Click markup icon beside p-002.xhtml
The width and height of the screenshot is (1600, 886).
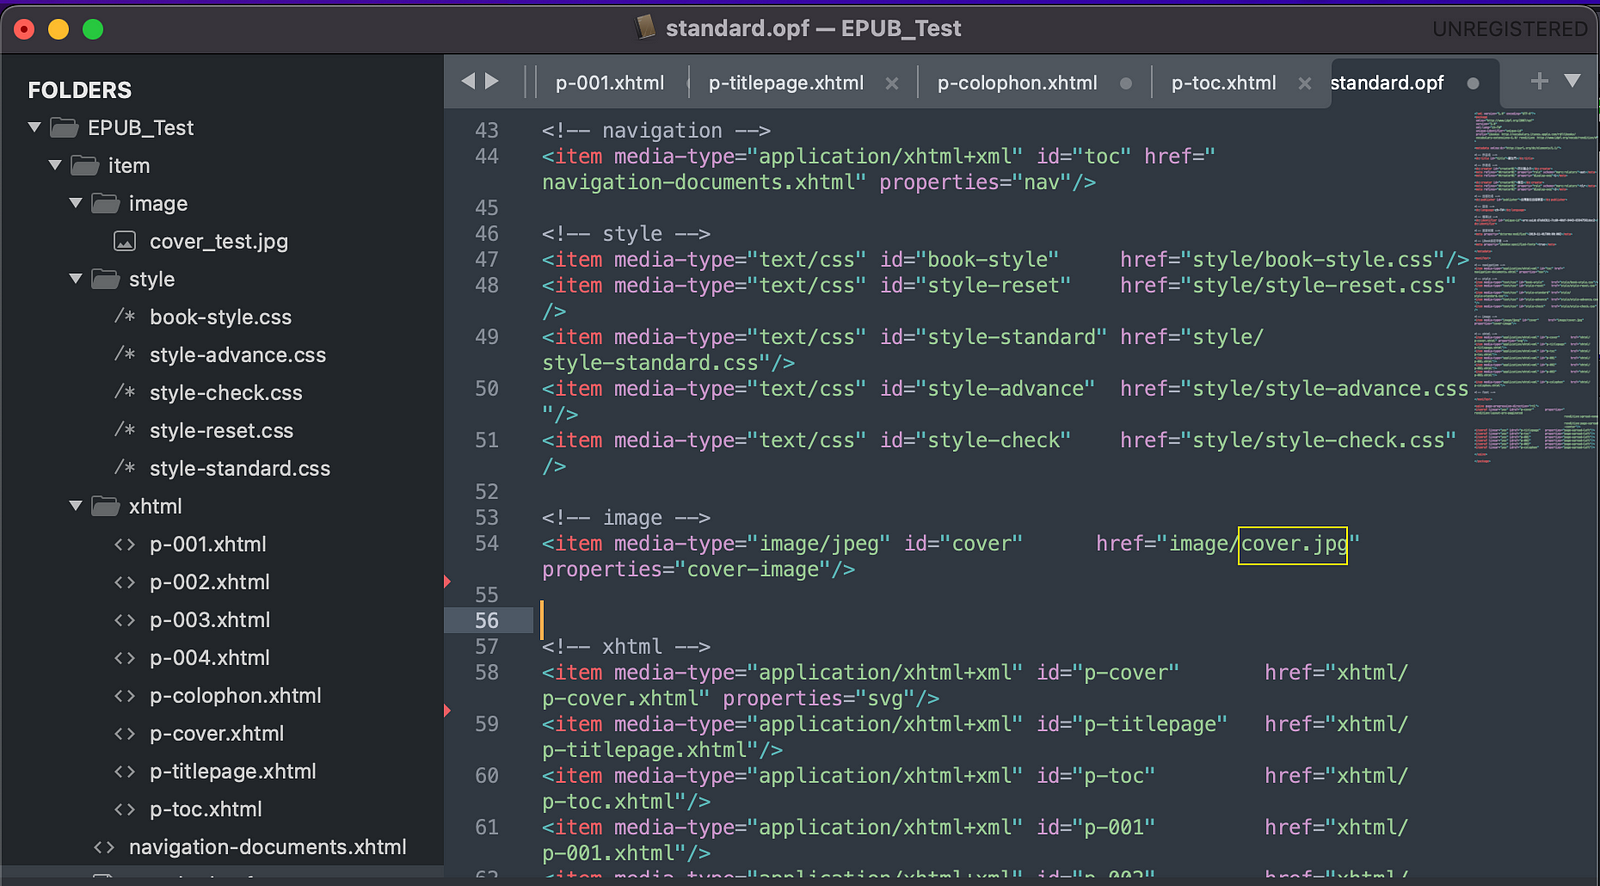(125, 583)
